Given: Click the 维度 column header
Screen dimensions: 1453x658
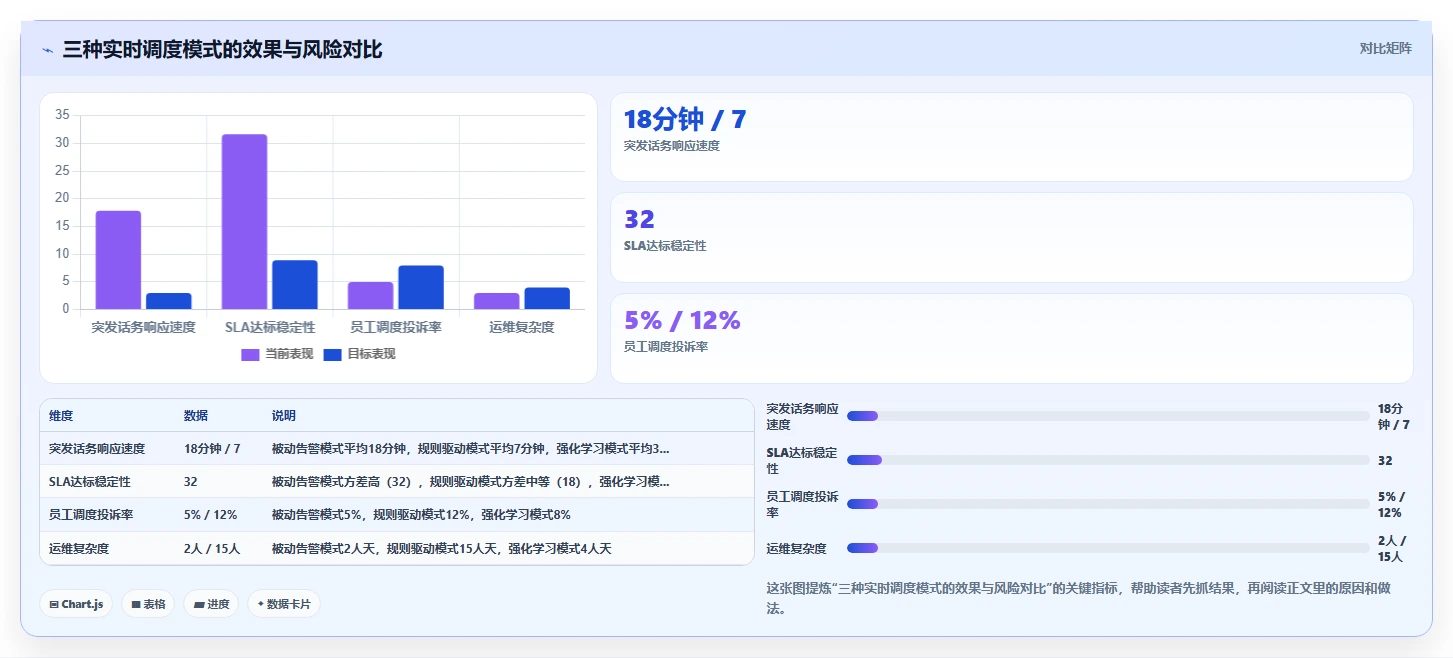Looking at the screenshot, I should click(x=61, y=416).
